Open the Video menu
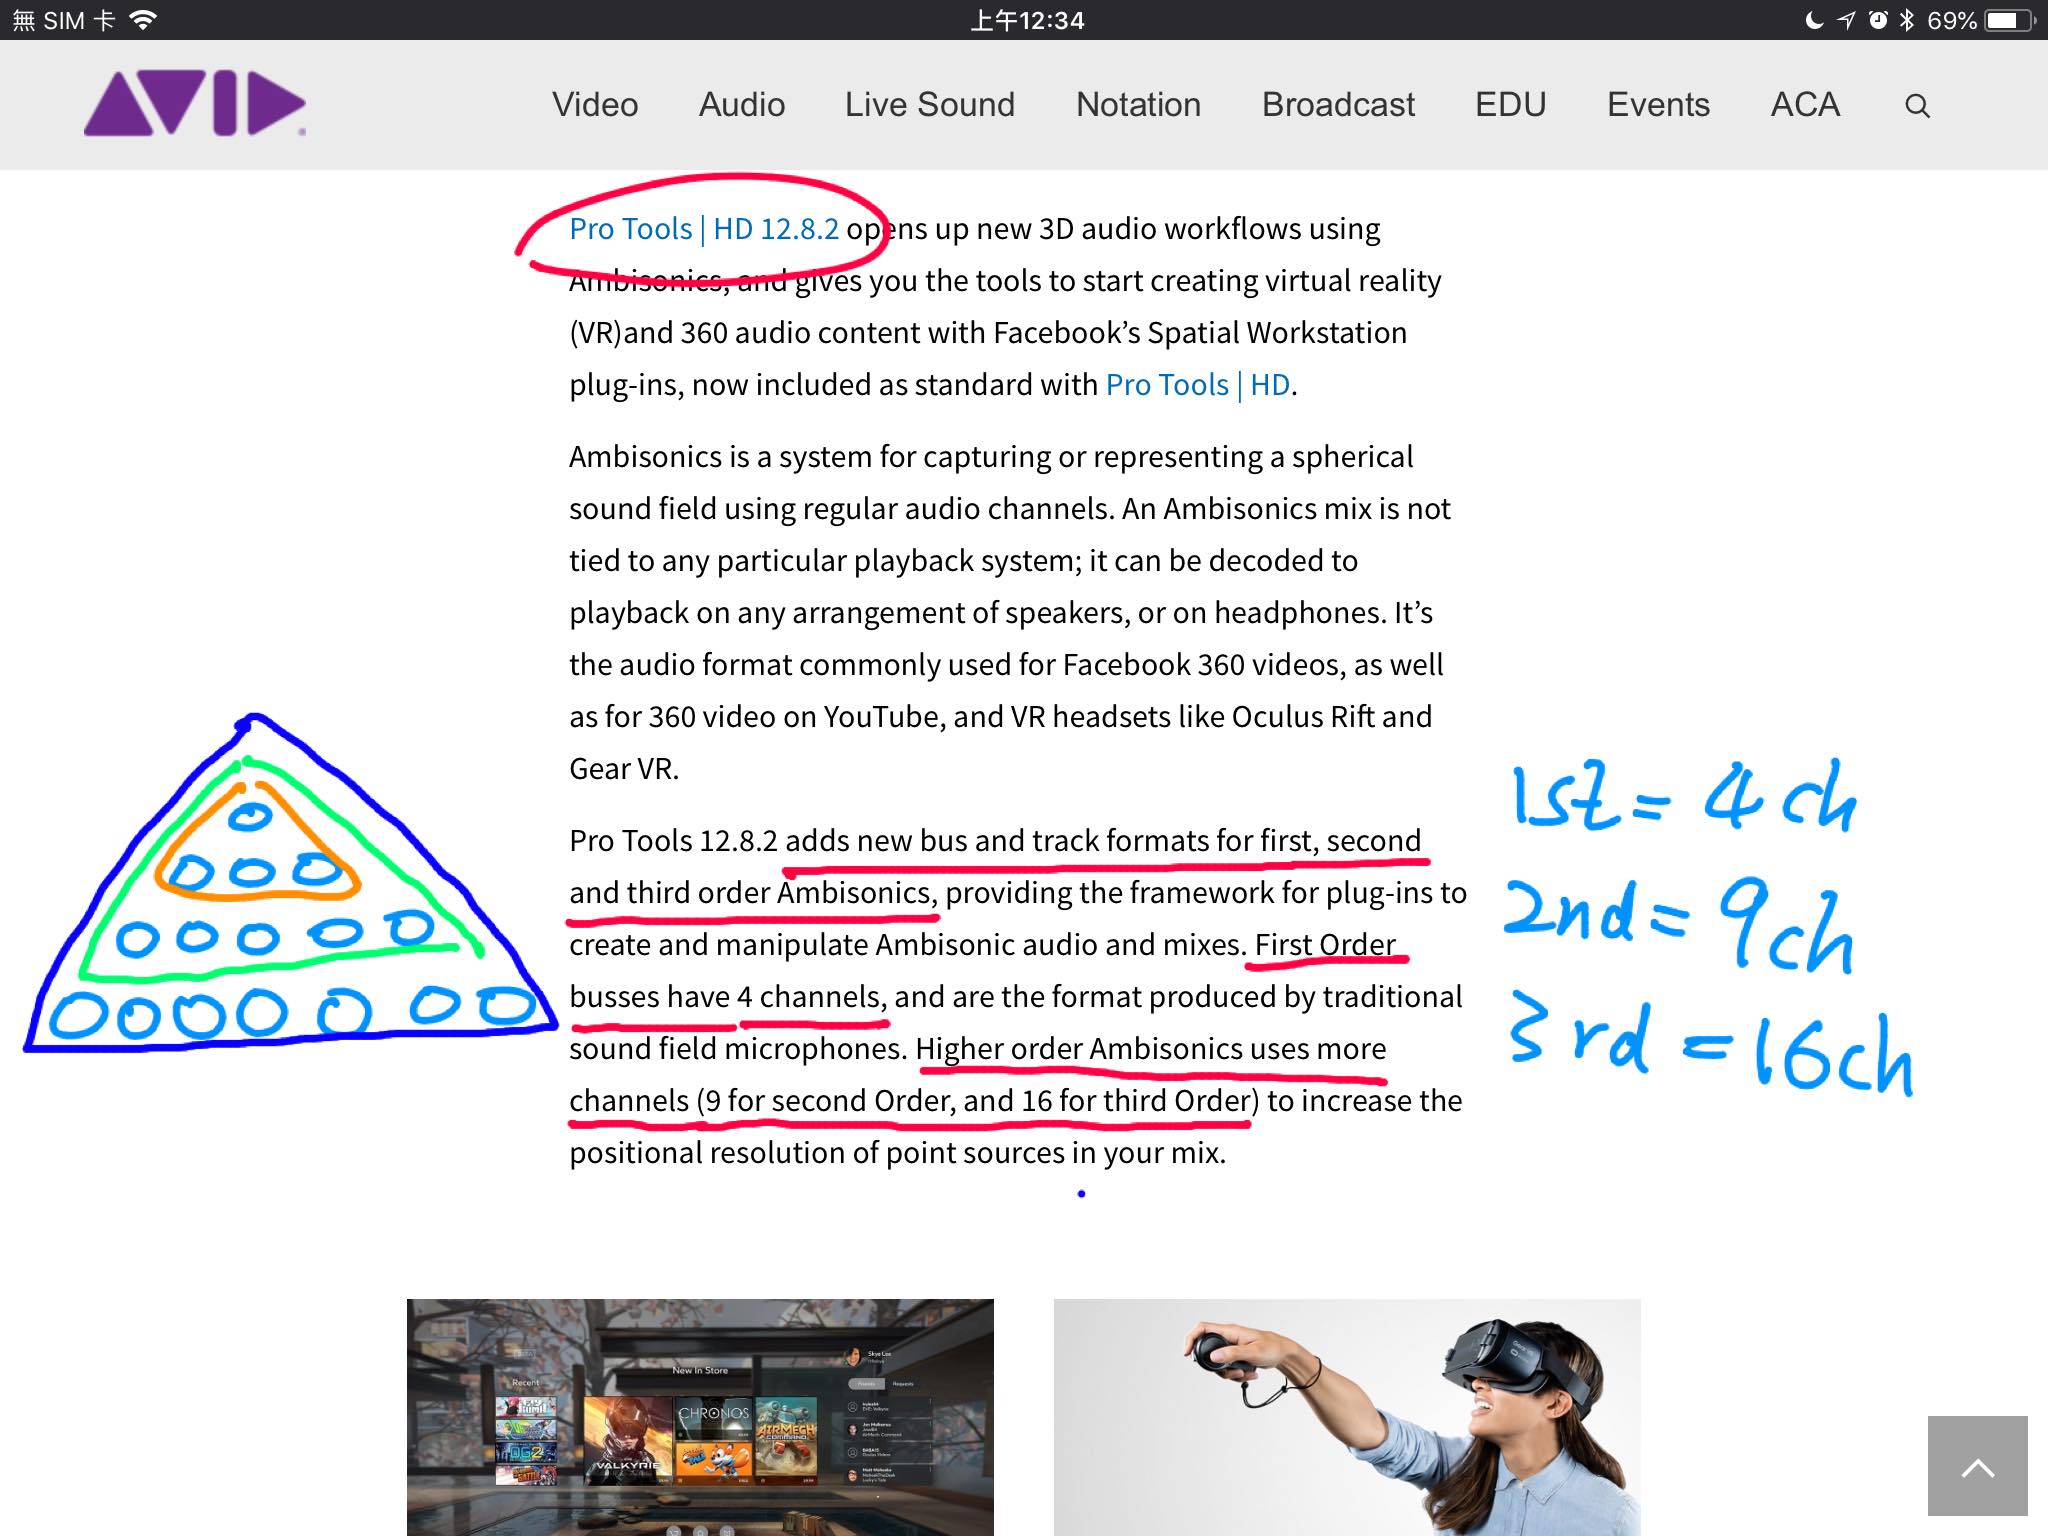Viewport: 2048px width, 1536px height. [x=595, y=104]
